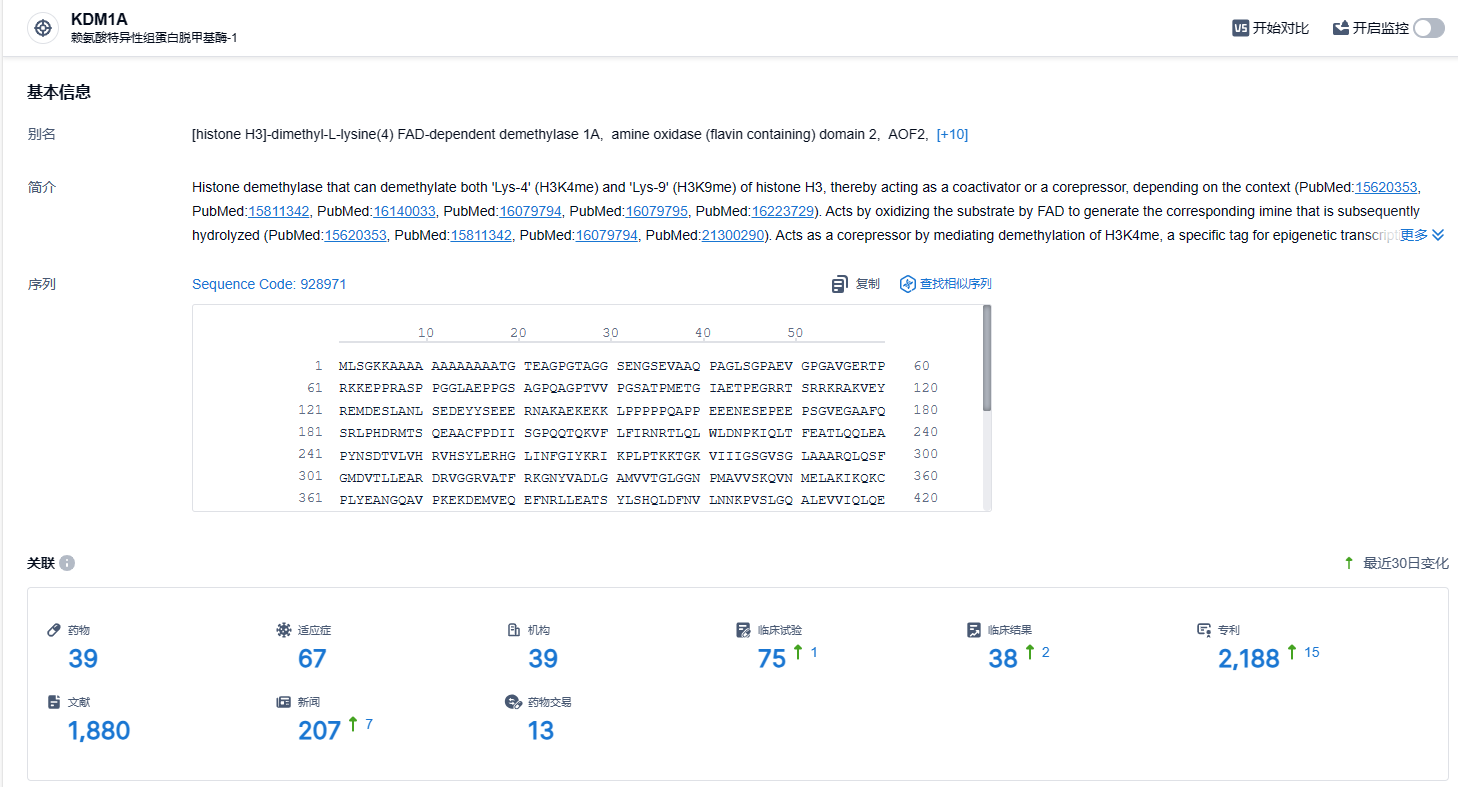This screenshot has height=787, width=1458.
Task: Click the sequence box vertical scrollbar
Action: 987,358
